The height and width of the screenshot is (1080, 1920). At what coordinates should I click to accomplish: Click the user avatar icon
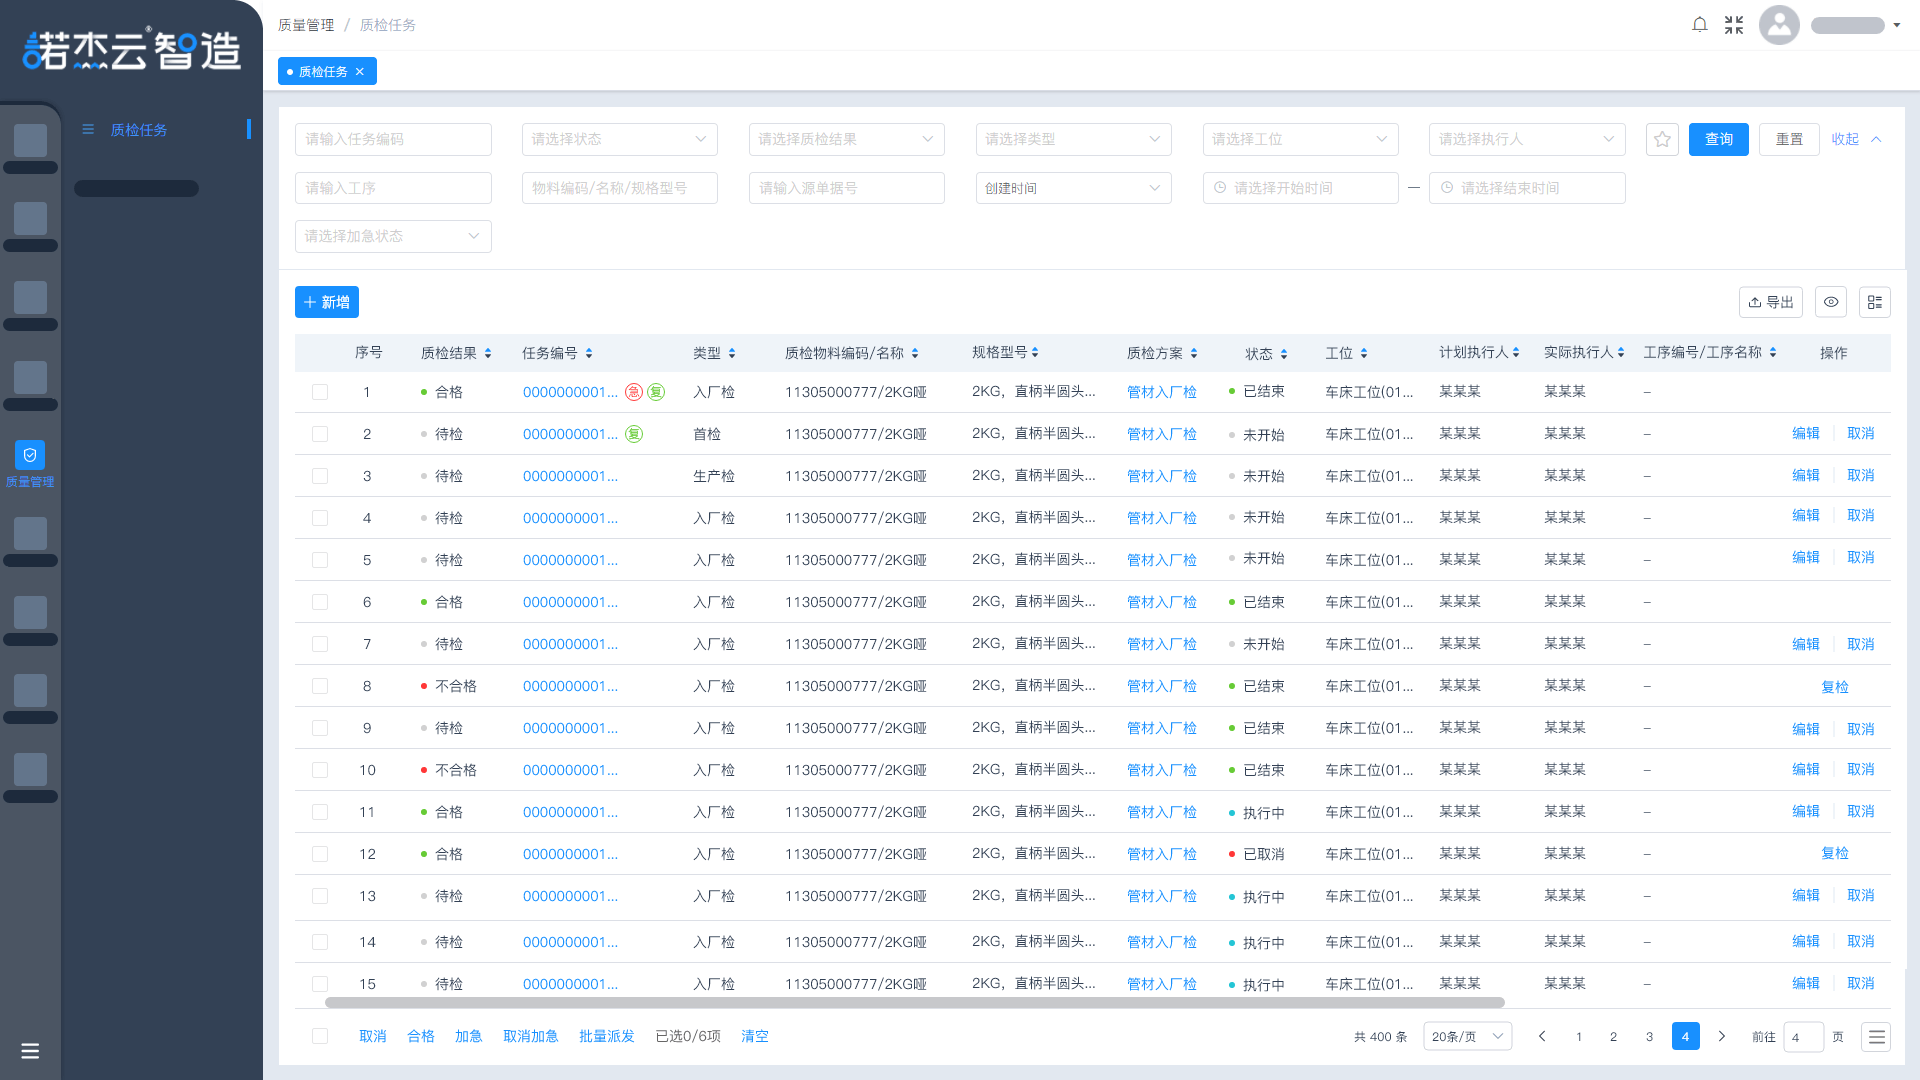1779,25
